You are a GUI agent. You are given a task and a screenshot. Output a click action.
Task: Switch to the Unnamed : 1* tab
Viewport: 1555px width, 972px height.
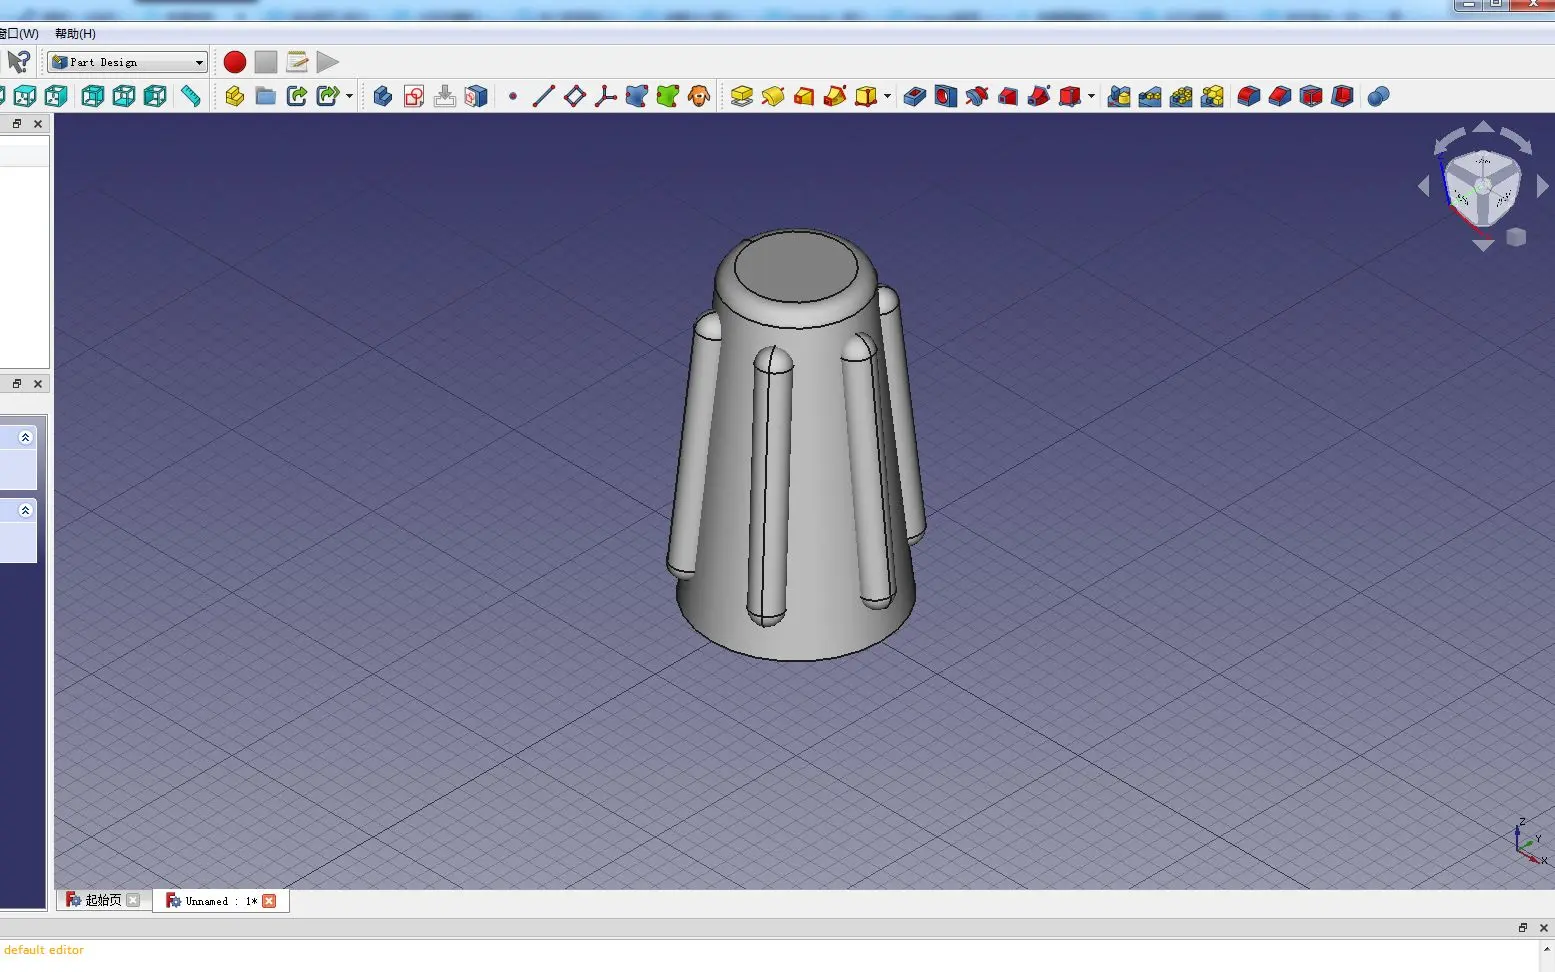click(x=221, y=901)
